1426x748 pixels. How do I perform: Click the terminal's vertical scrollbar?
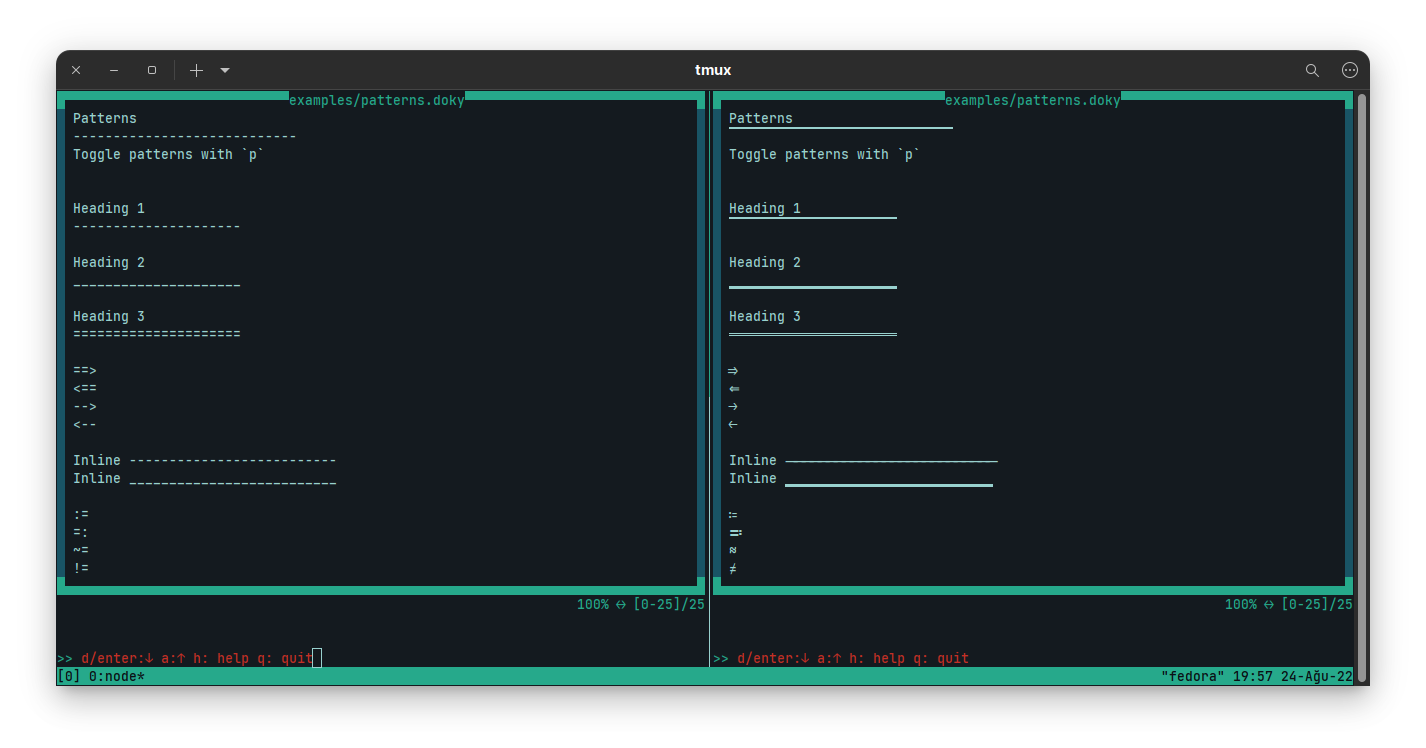point(1361,380)
